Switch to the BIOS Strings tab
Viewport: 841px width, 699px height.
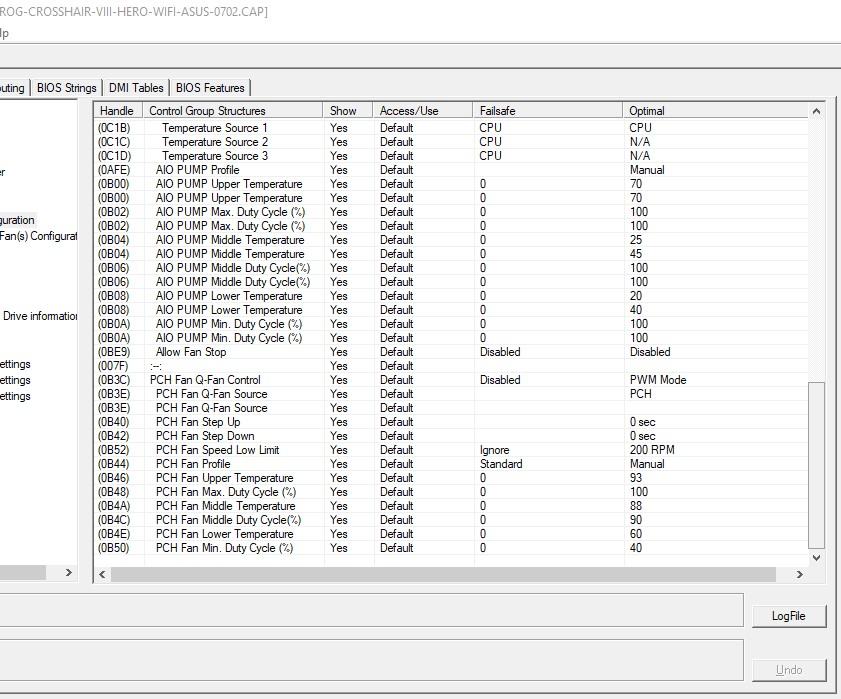(67, 87)
